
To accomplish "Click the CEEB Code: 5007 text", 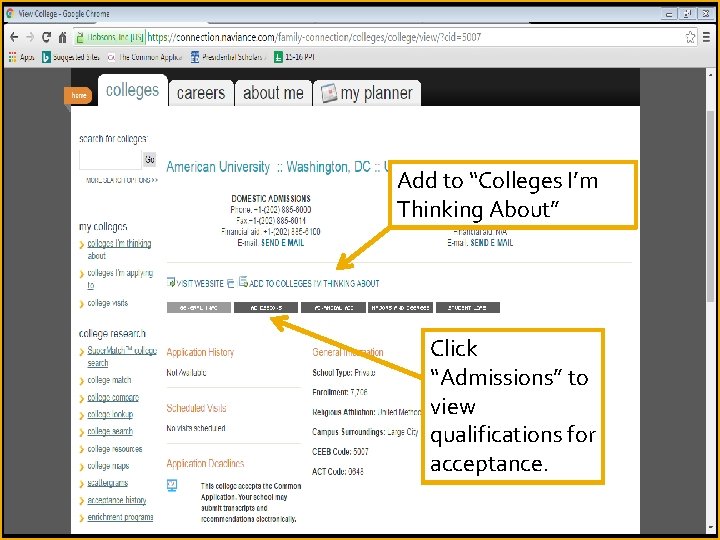I will (x=340, y=452).
